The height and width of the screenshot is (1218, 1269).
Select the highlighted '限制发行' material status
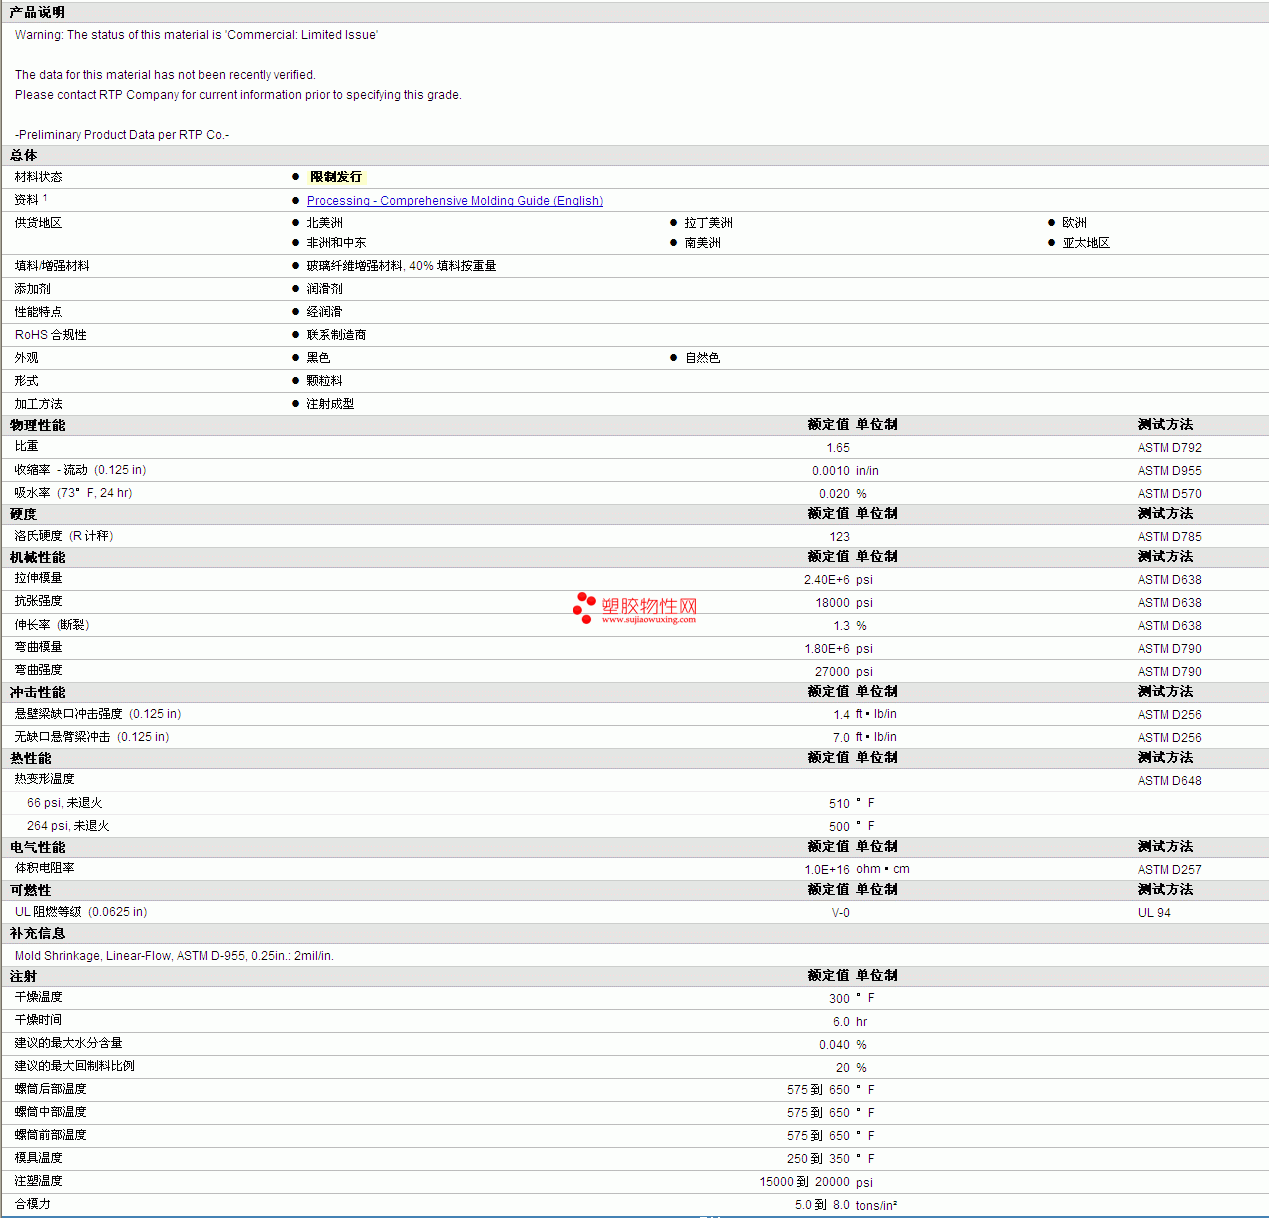tap(336, 177)
